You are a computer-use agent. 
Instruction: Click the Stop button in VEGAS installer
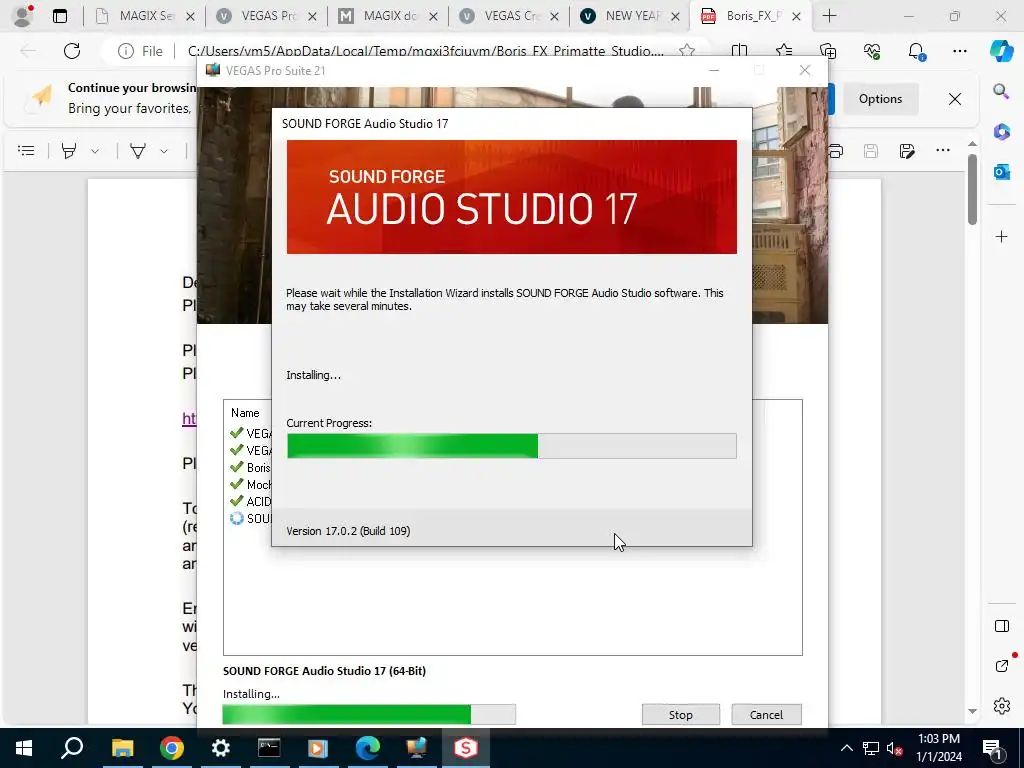[680, 714]
